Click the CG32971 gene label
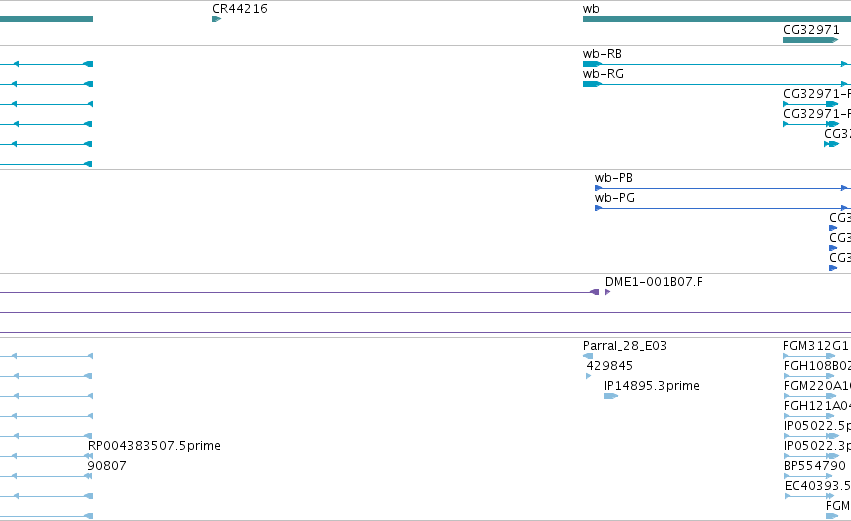The height and width of the screenshot is (521, 851). point(811,30)
